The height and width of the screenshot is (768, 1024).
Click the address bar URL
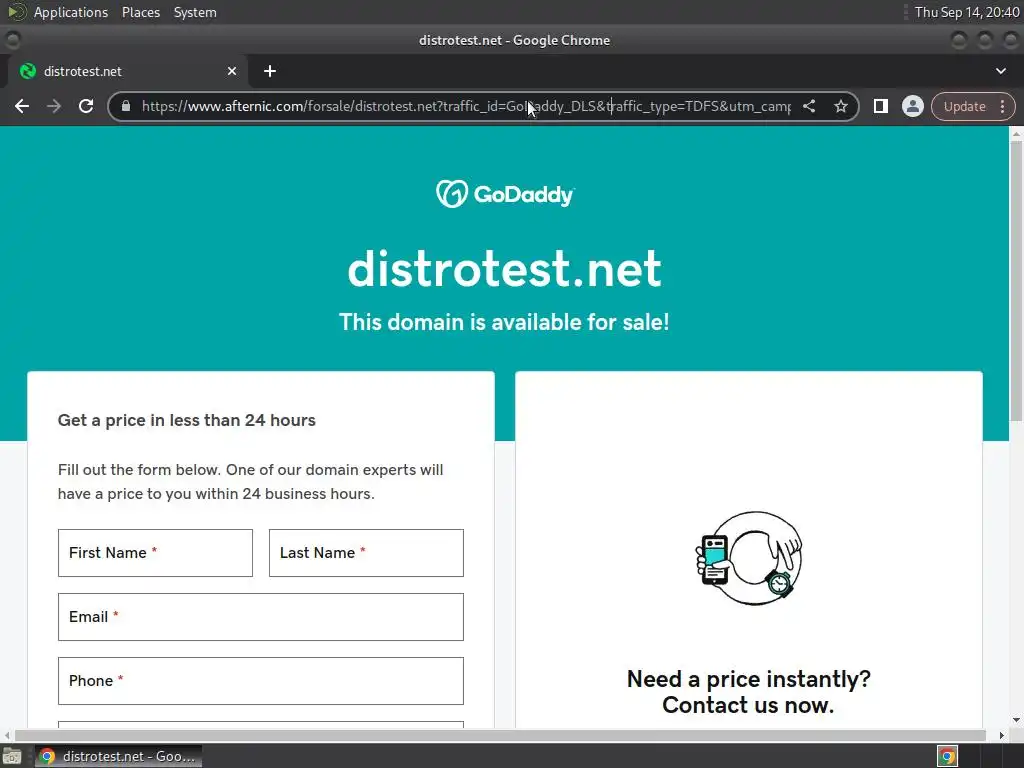466,106
